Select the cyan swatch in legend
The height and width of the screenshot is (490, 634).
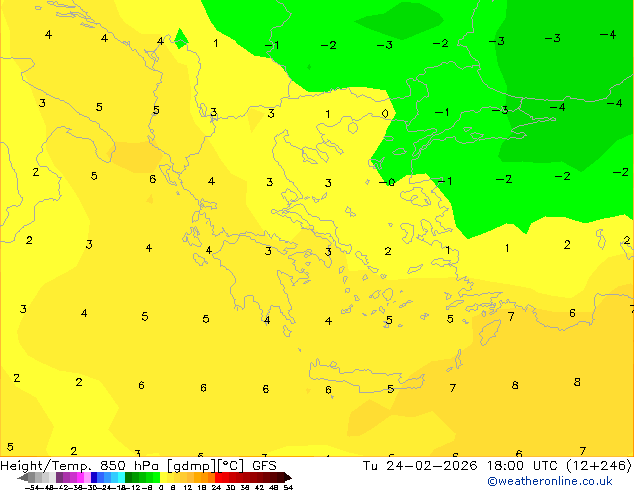click(x=121, y=477)
